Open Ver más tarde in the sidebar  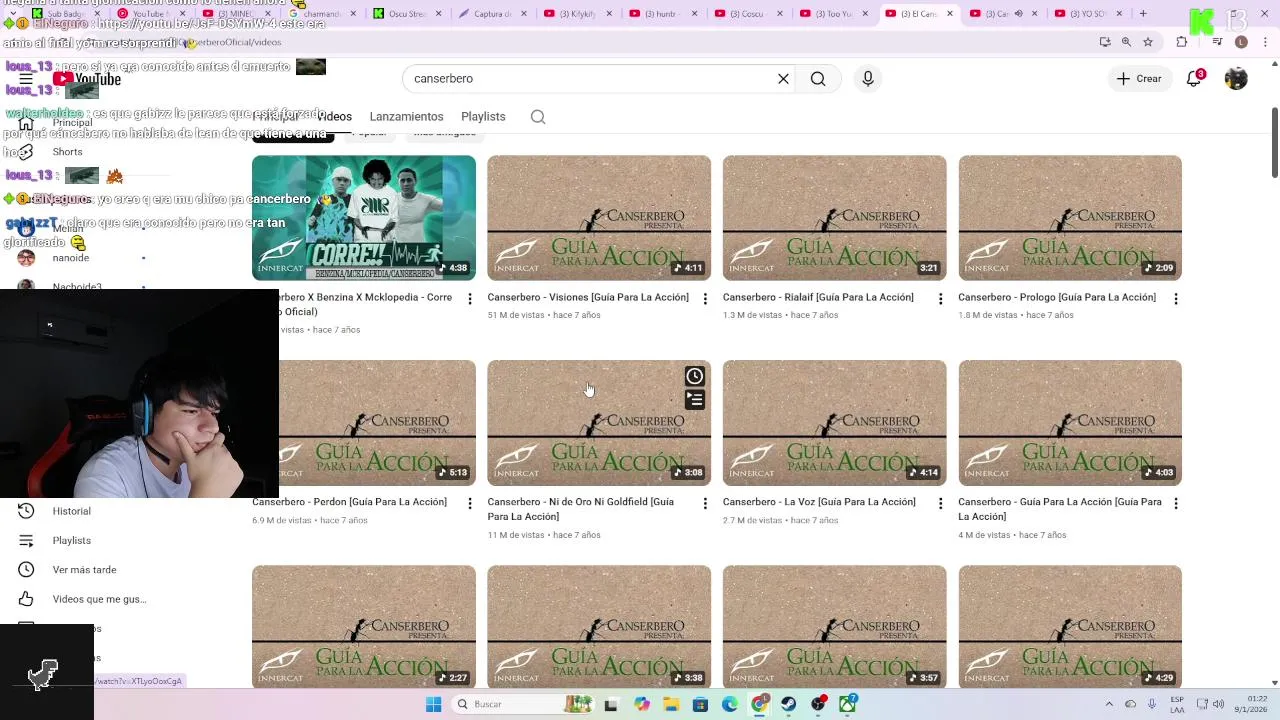click(x=85, y=570)
